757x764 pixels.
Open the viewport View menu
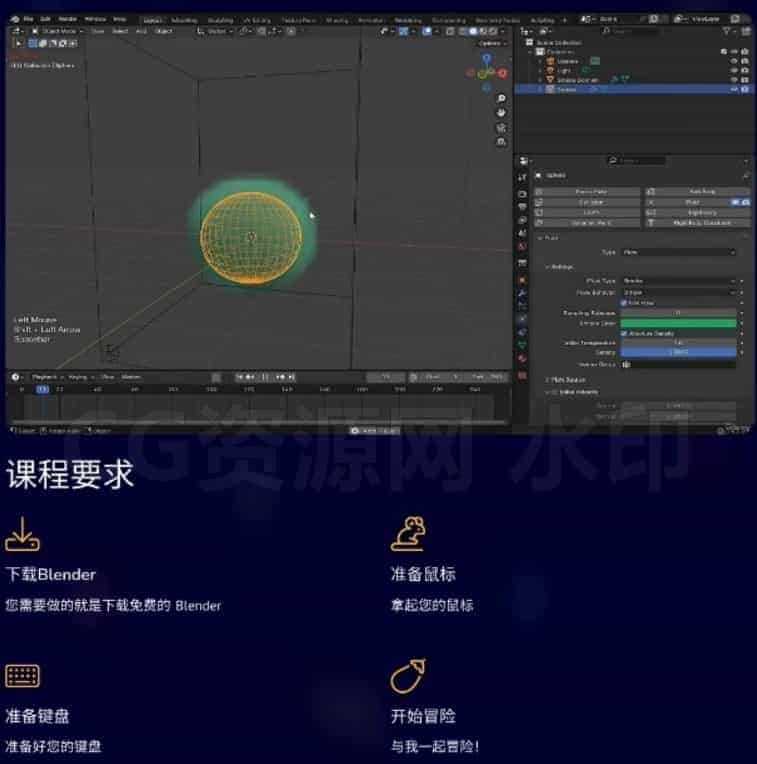pyautogui.click(x=98, y=31)
